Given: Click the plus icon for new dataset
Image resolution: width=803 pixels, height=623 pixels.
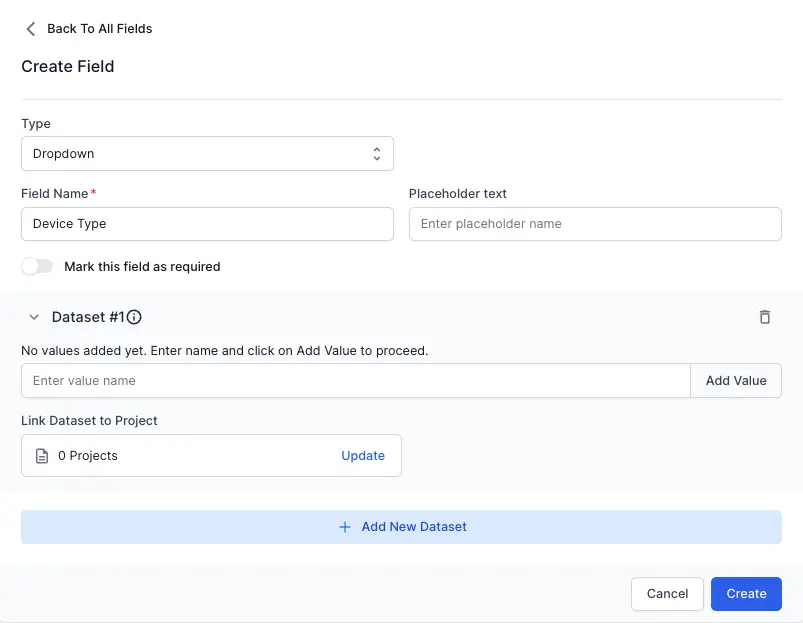Looking at the screenshot, I should [345, 527].
